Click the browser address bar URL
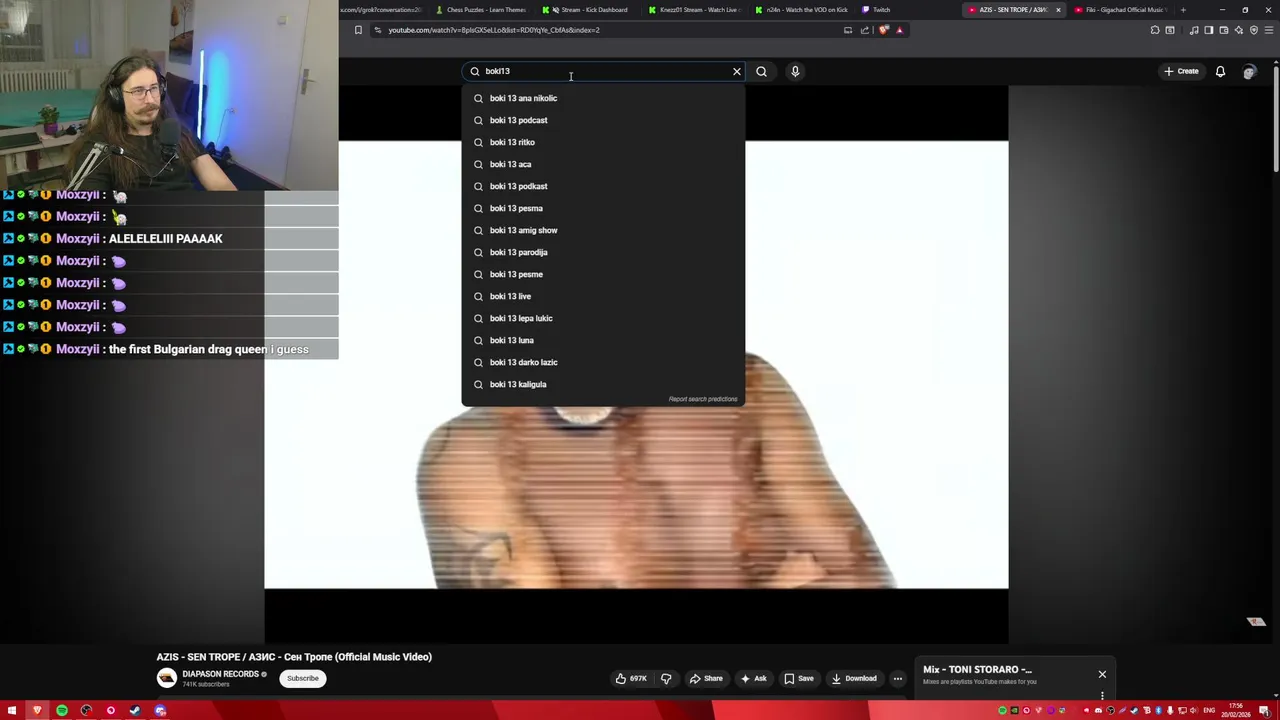 point(494,30)
